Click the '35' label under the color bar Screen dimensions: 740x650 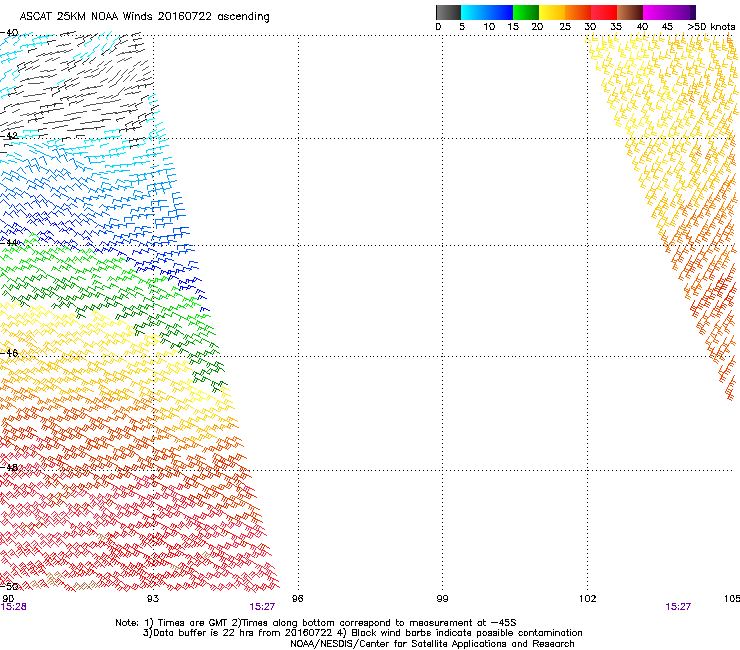(x=616, y=27)
